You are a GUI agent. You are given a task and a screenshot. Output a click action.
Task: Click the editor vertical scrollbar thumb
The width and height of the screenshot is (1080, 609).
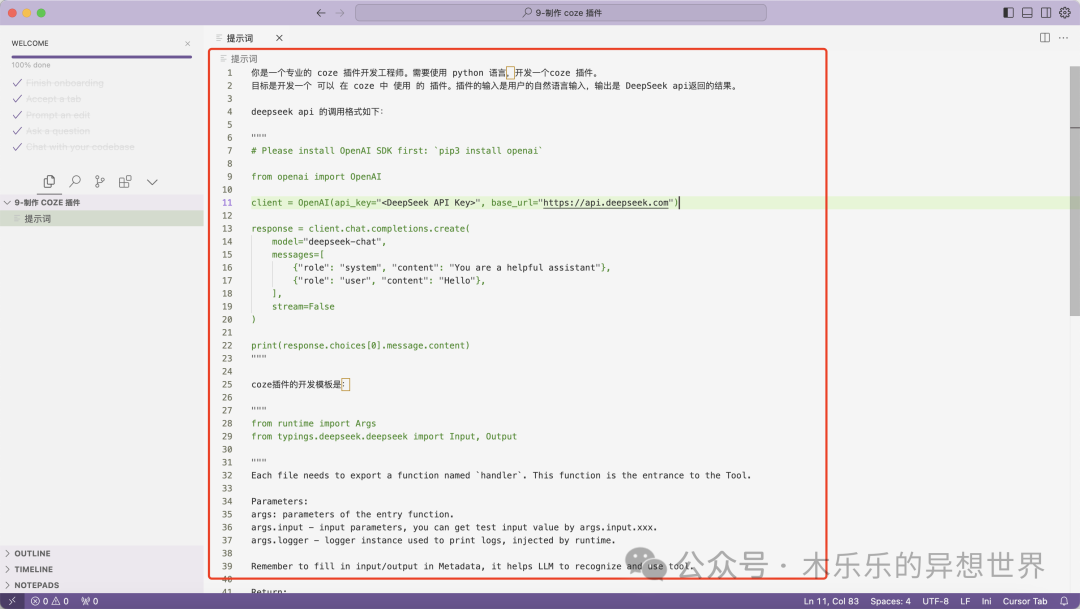[1074, 191]
